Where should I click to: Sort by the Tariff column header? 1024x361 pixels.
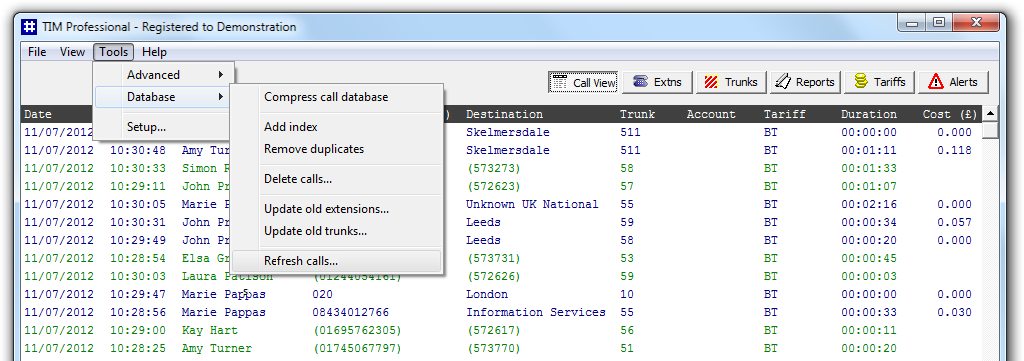(x=784, y=114)
